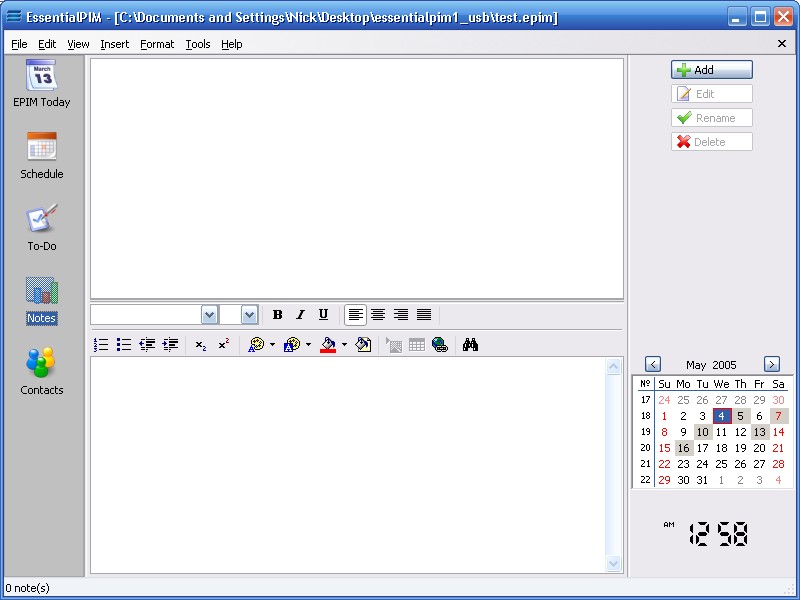
Task: Align text left
Action: (x=355, y=315)
